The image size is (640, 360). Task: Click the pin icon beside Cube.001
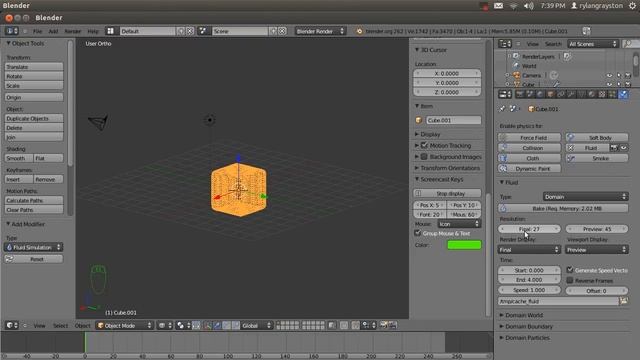(x=502, y=109)
